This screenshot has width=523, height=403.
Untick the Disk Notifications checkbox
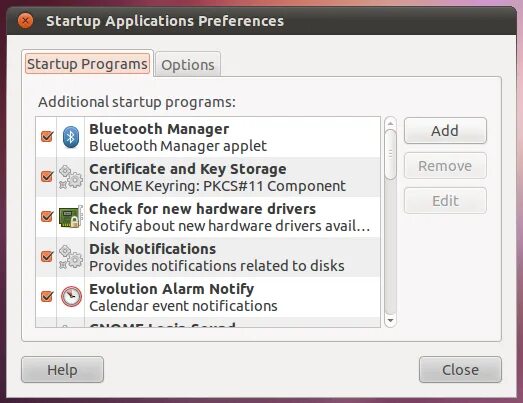[47, 256]
